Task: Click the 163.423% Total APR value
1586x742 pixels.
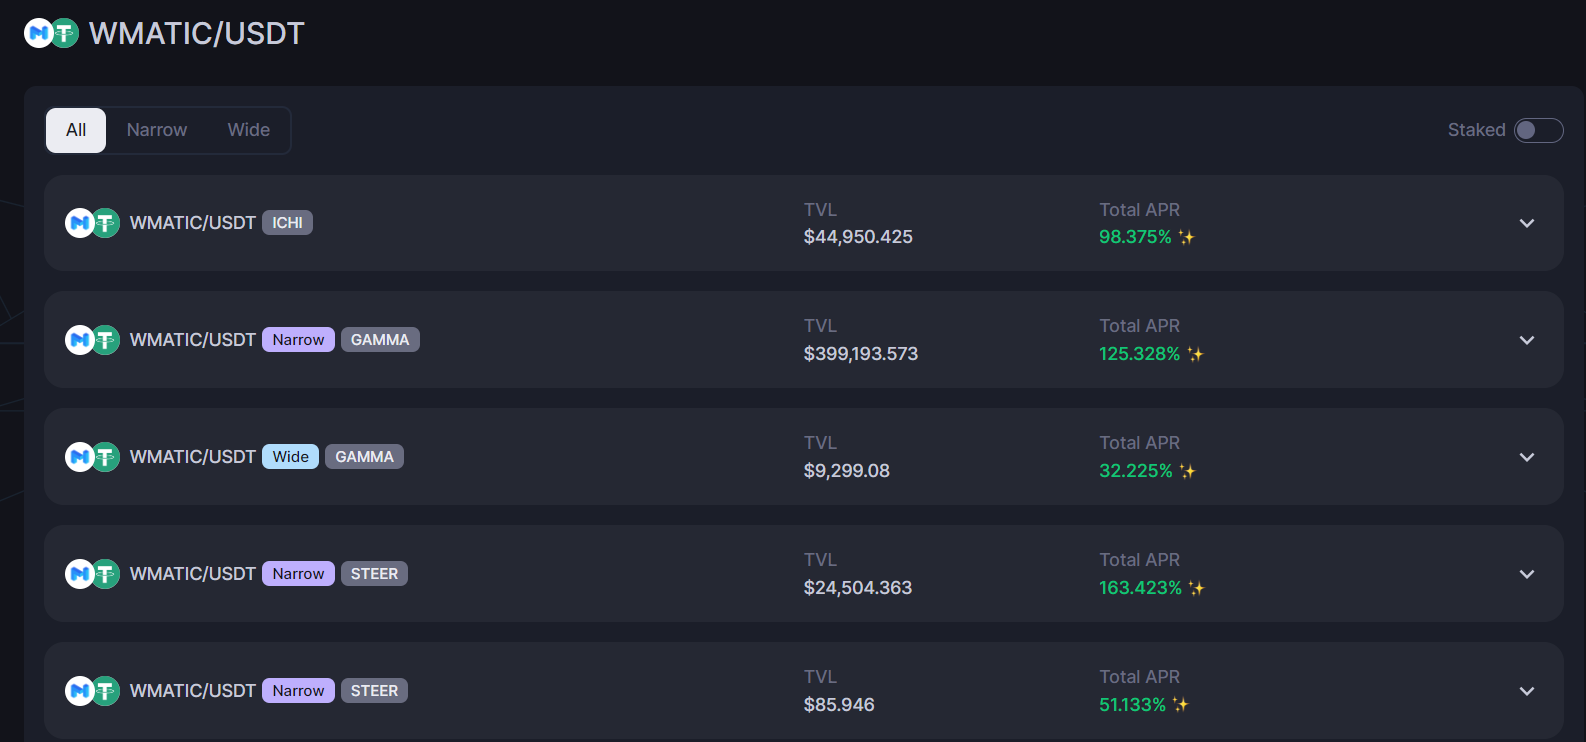Action: click(1141, 588)
